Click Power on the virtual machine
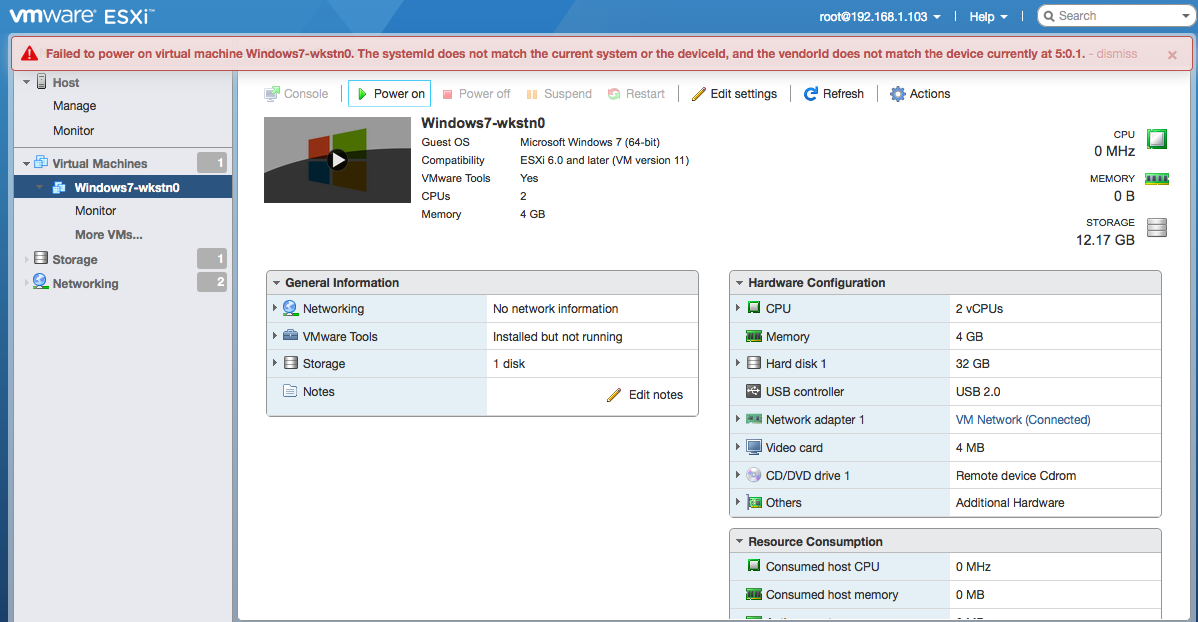 (x=389, y=93)
